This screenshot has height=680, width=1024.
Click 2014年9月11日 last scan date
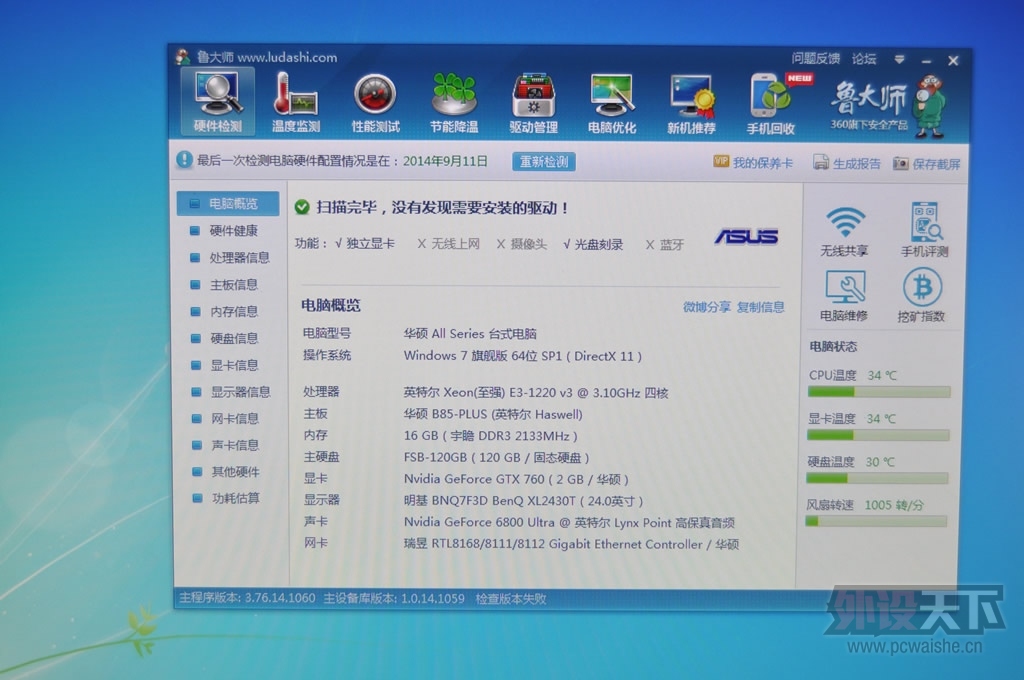pos(445,161)
